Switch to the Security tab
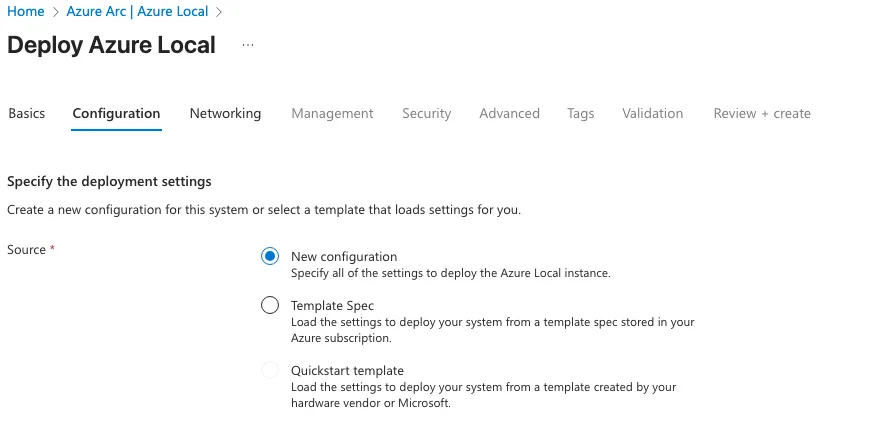This screenshot has width=877, height=427. [x=427, y=114]
